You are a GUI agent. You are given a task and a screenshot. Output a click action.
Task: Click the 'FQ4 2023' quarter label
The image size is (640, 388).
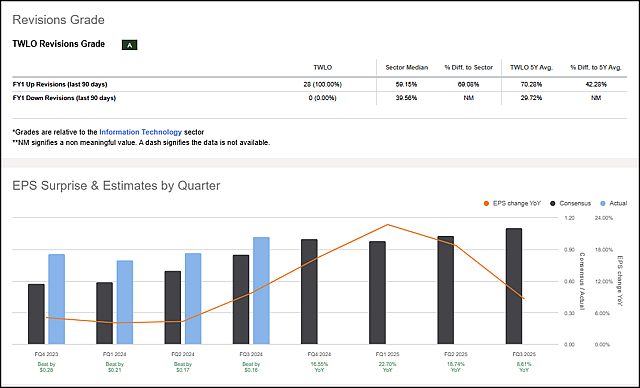coord(47,354)
